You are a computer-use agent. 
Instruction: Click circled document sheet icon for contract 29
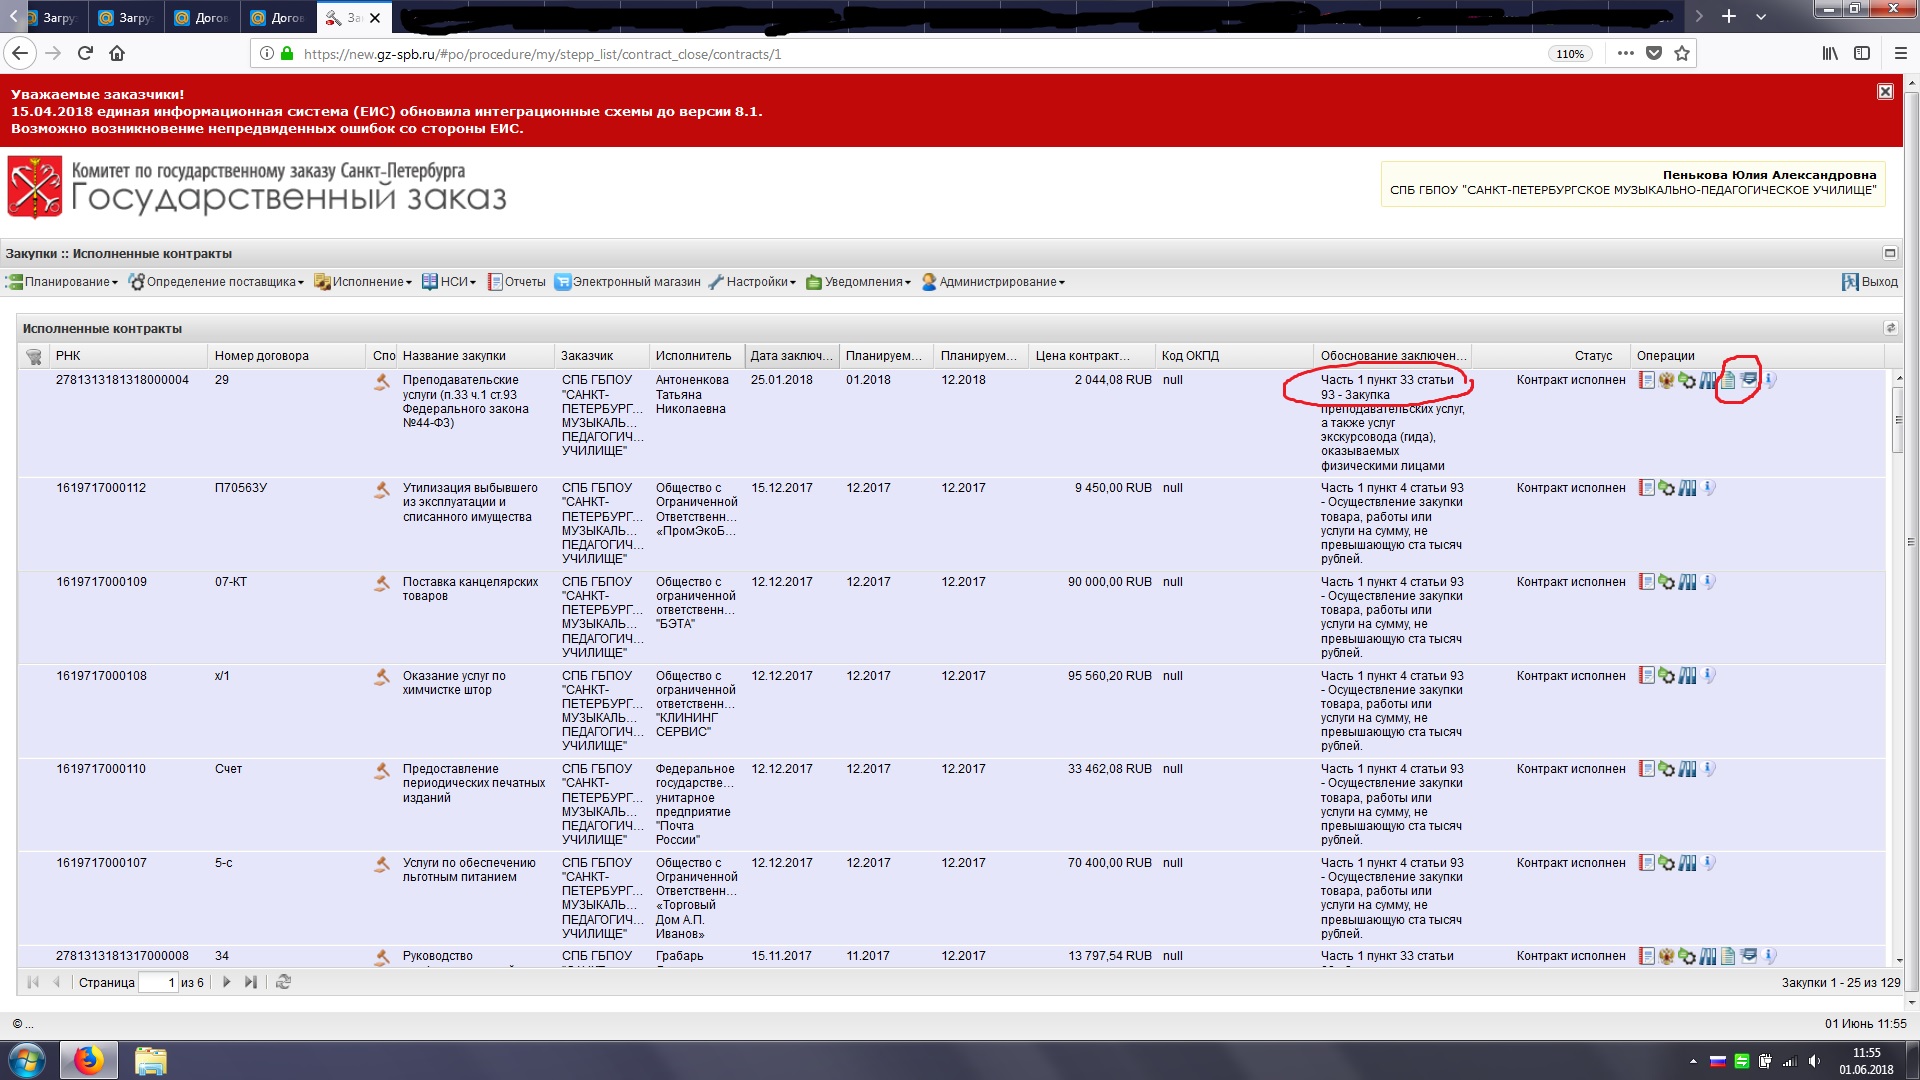[1728, 380]
